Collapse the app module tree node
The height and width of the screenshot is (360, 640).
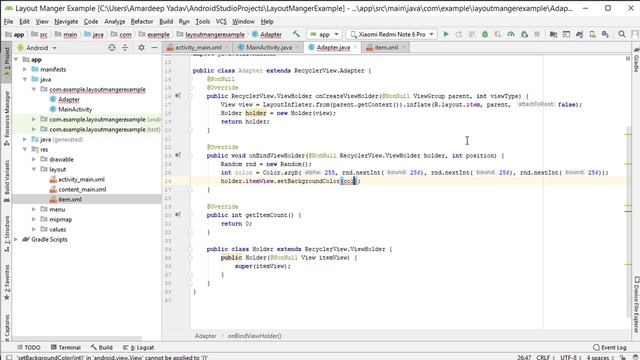point(16,60)
